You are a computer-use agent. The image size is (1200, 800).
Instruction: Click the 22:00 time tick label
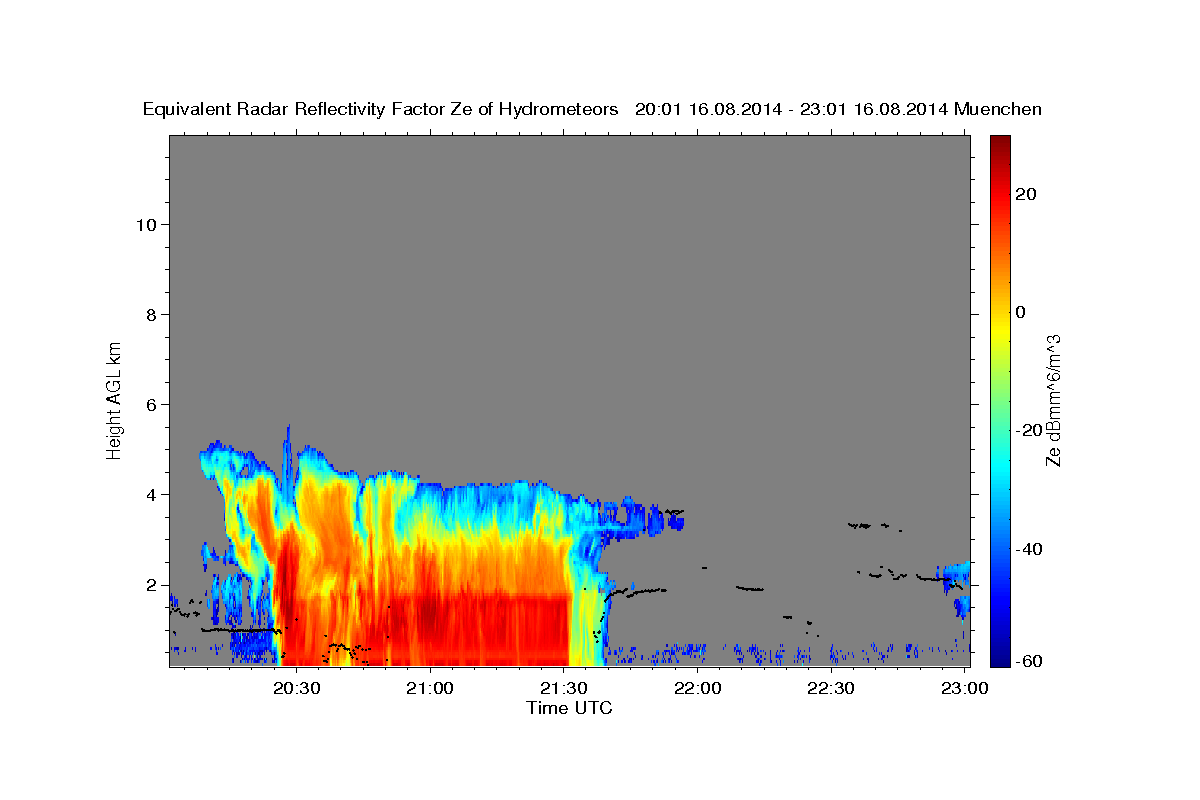click(697, 688)
